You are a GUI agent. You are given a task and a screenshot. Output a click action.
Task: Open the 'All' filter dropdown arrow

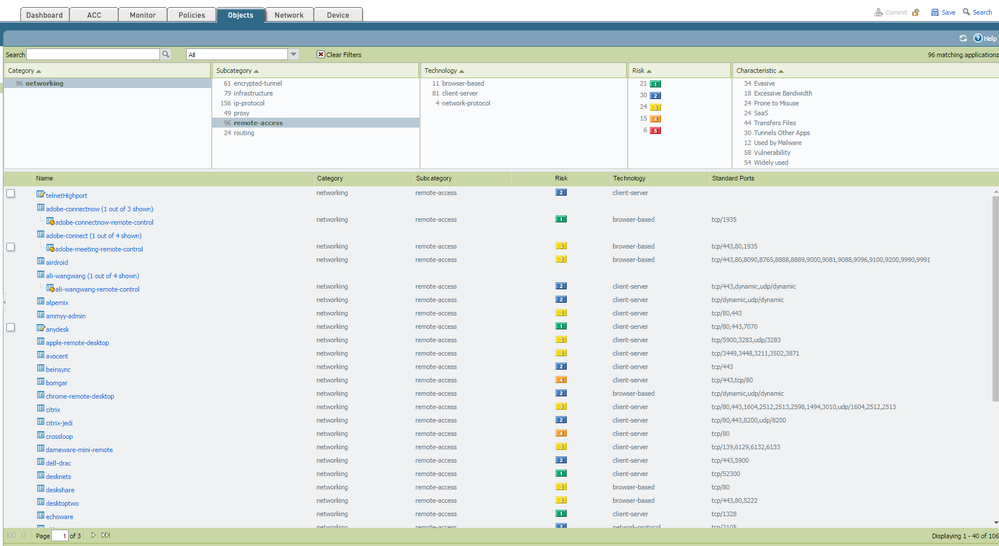point(293,54)
